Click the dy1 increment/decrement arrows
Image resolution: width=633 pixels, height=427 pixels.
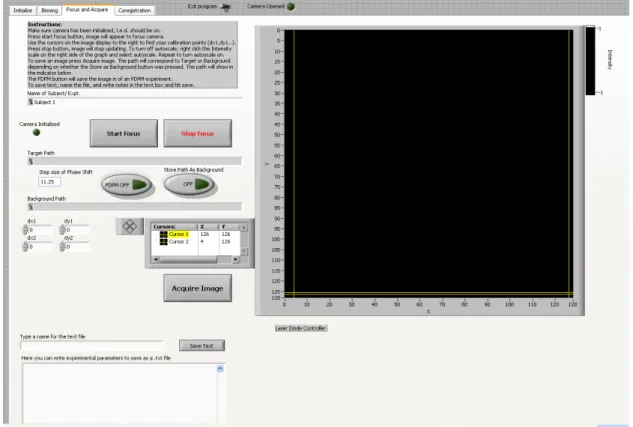point(62,230)
